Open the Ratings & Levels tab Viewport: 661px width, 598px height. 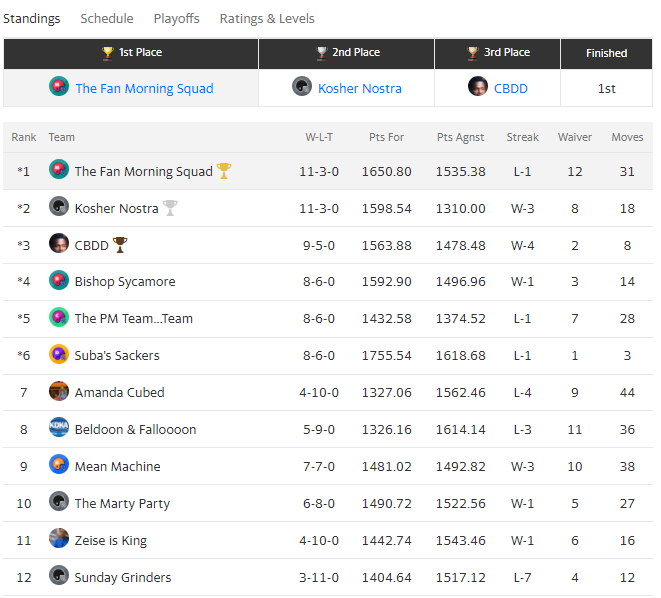coord(266,18)
